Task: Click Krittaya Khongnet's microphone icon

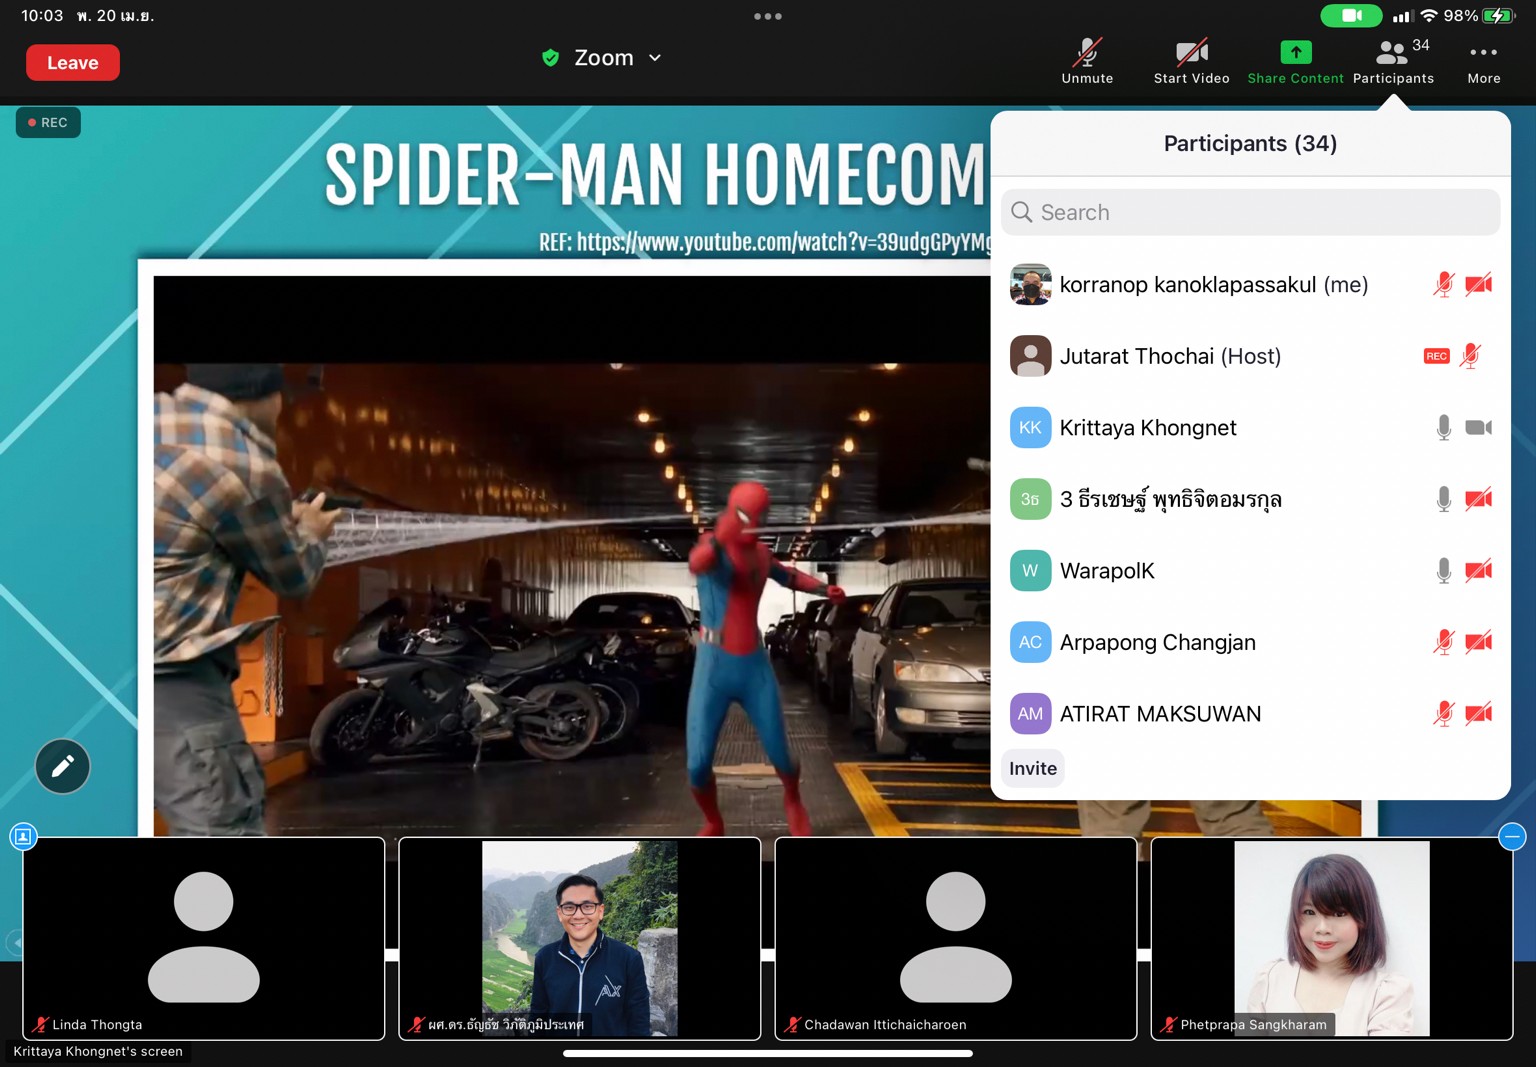Action: pos(1443,428)
